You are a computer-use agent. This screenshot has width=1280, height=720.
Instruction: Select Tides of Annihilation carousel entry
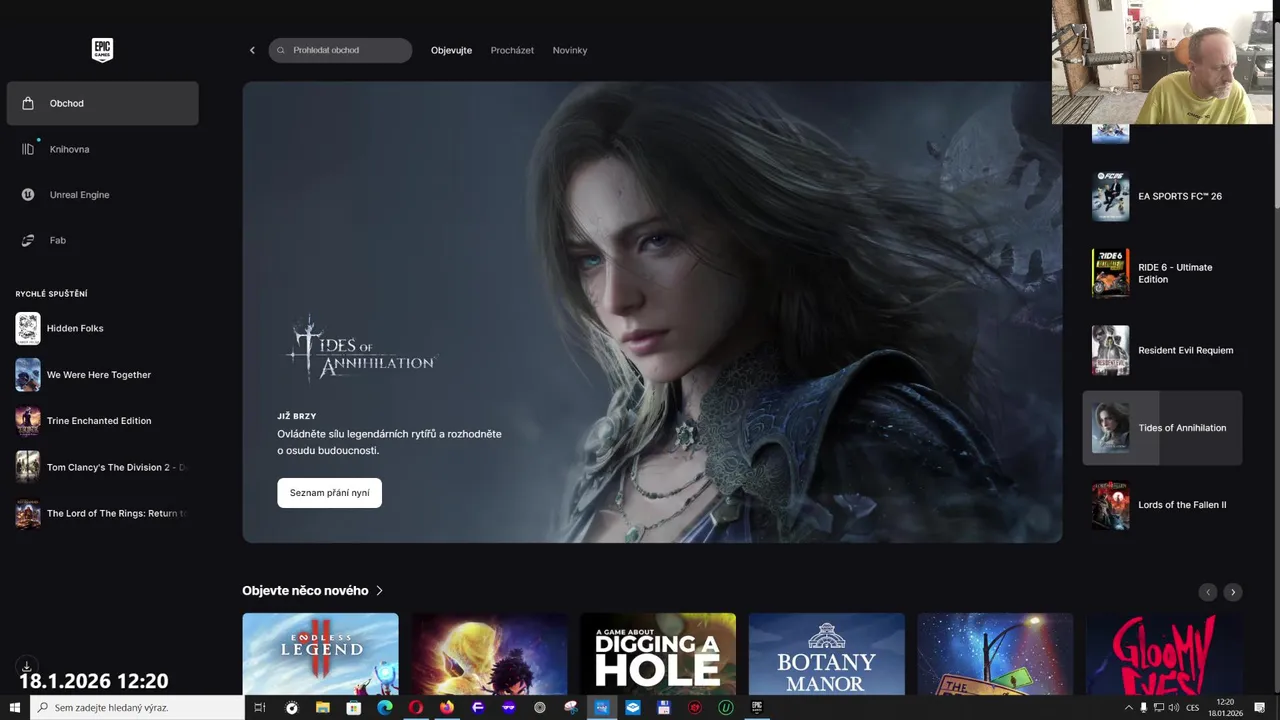click(x=1162, y=428)
